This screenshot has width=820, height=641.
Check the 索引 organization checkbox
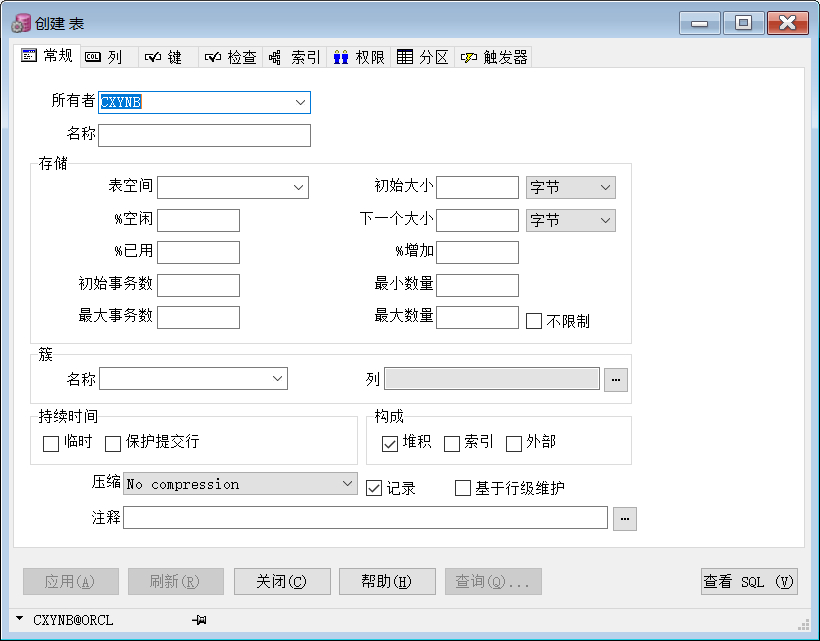pos(452,443)
